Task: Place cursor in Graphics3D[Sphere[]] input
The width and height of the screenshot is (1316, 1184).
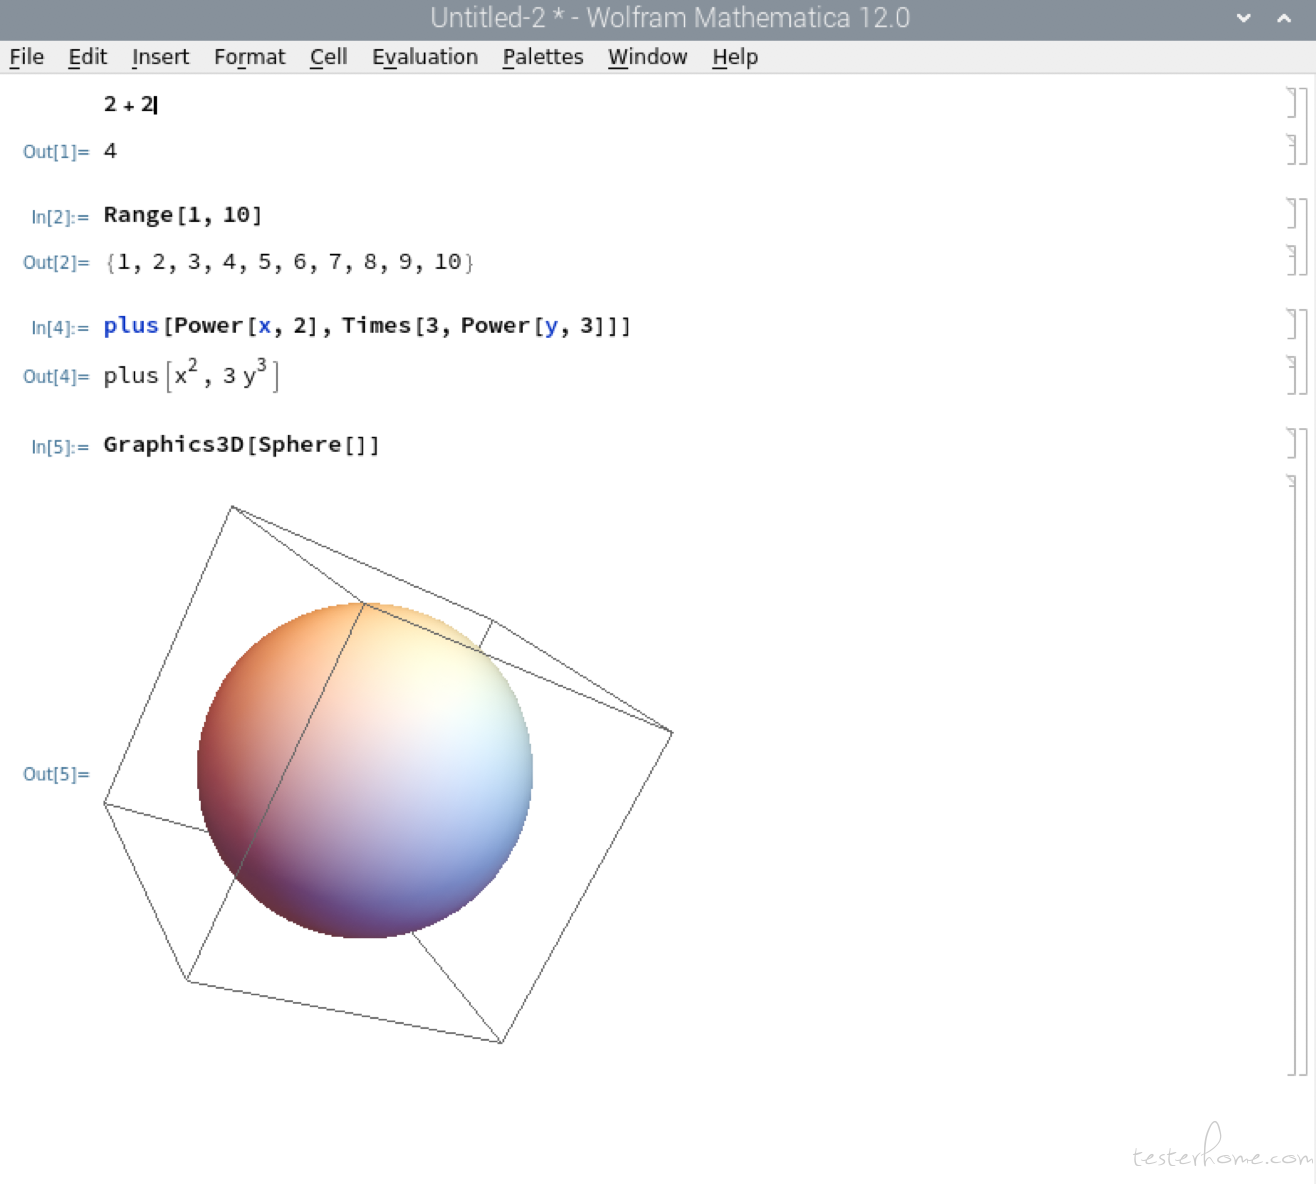Action: [x=242, y=445]
